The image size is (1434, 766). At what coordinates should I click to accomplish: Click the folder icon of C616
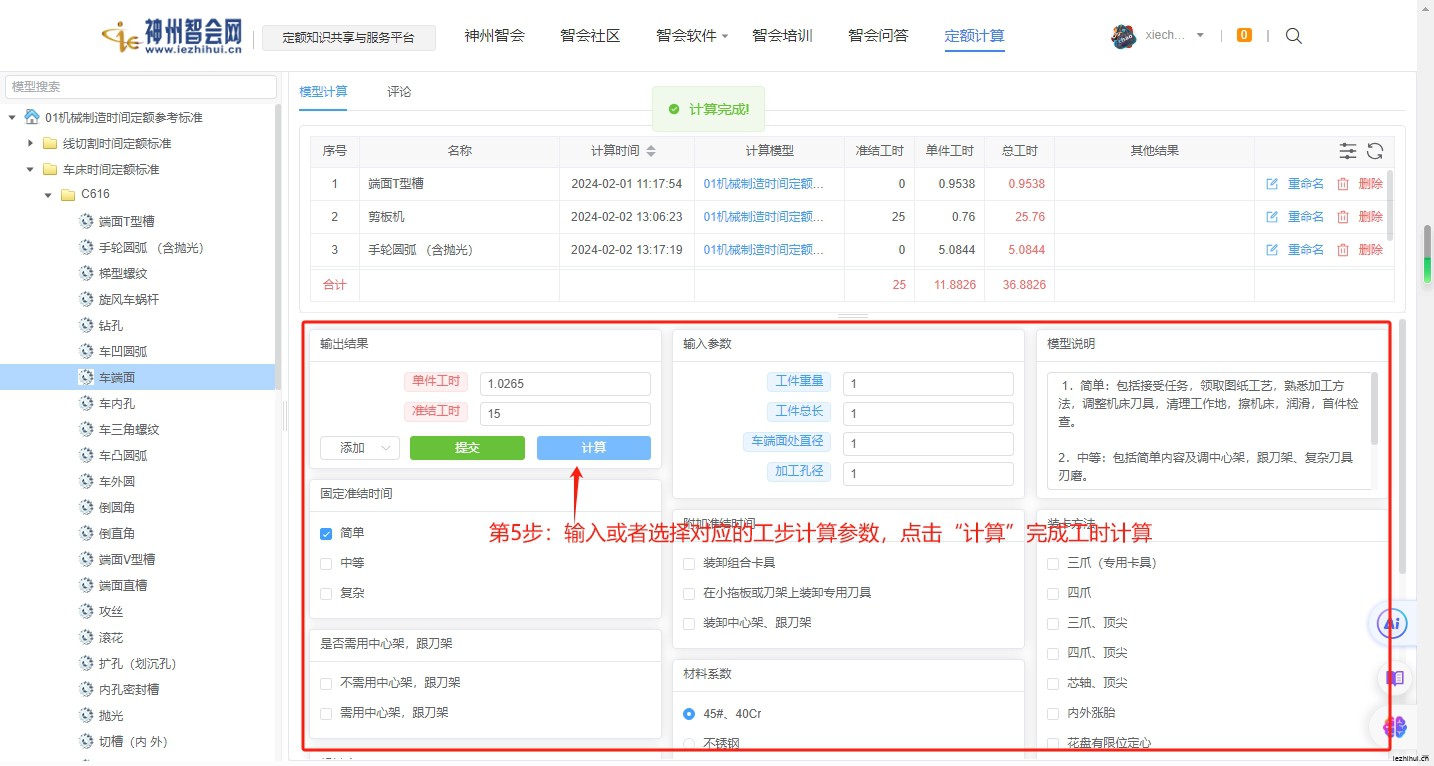point(68,195)
